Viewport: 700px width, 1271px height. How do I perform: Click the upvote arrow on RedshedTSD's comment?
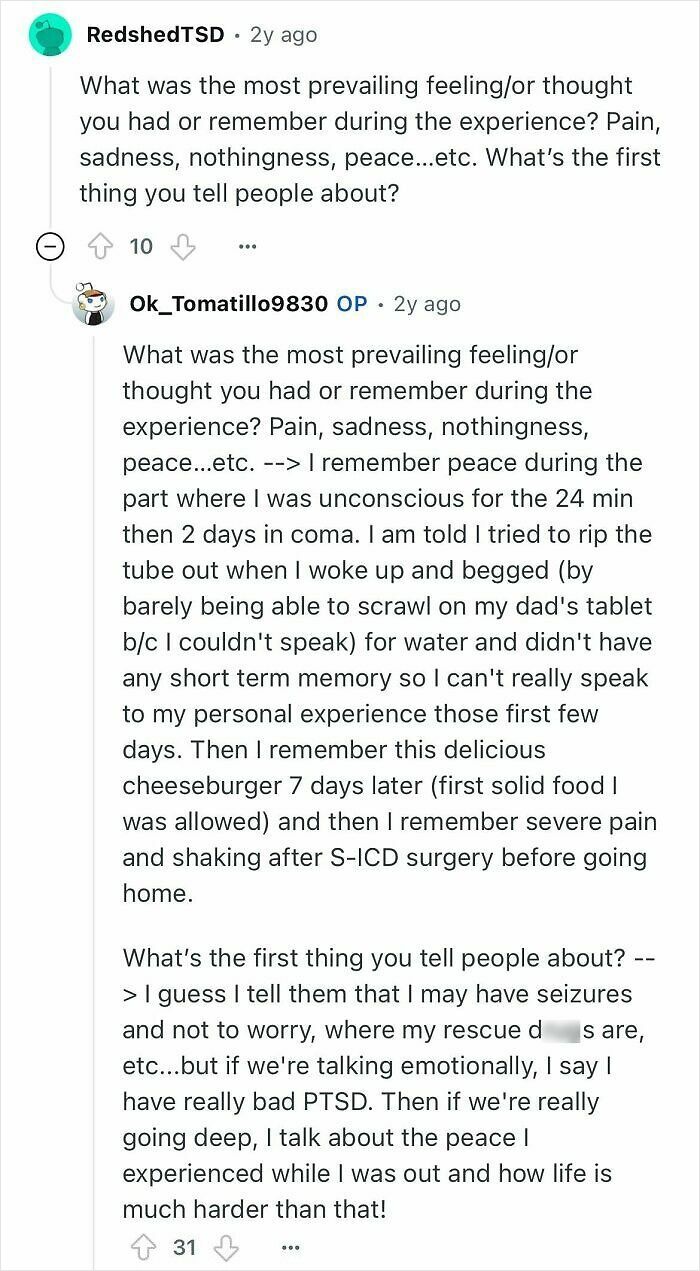[x=102, y=245]
